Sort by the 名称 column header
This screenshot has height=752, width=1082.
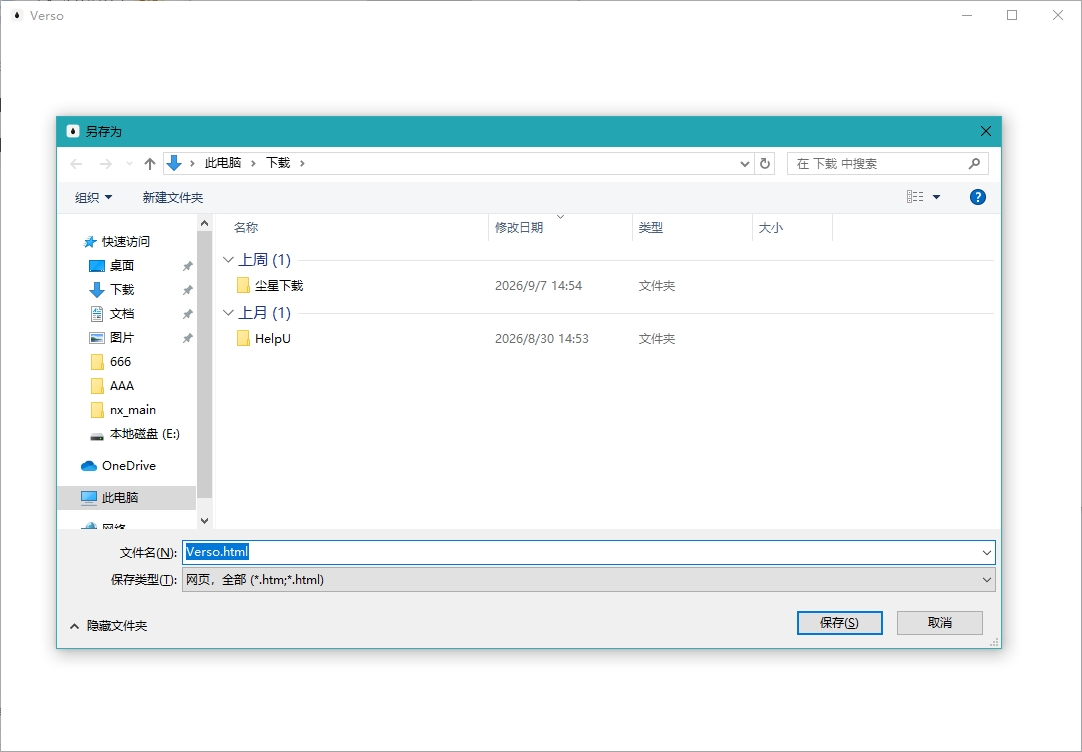pos(246,228)
